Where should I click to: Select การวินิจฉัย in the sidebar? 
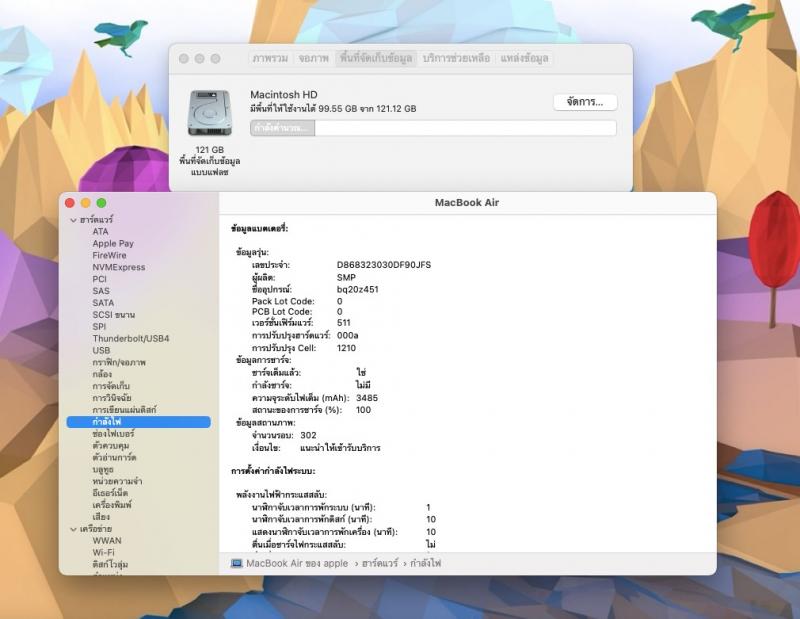tap(112, 398)
